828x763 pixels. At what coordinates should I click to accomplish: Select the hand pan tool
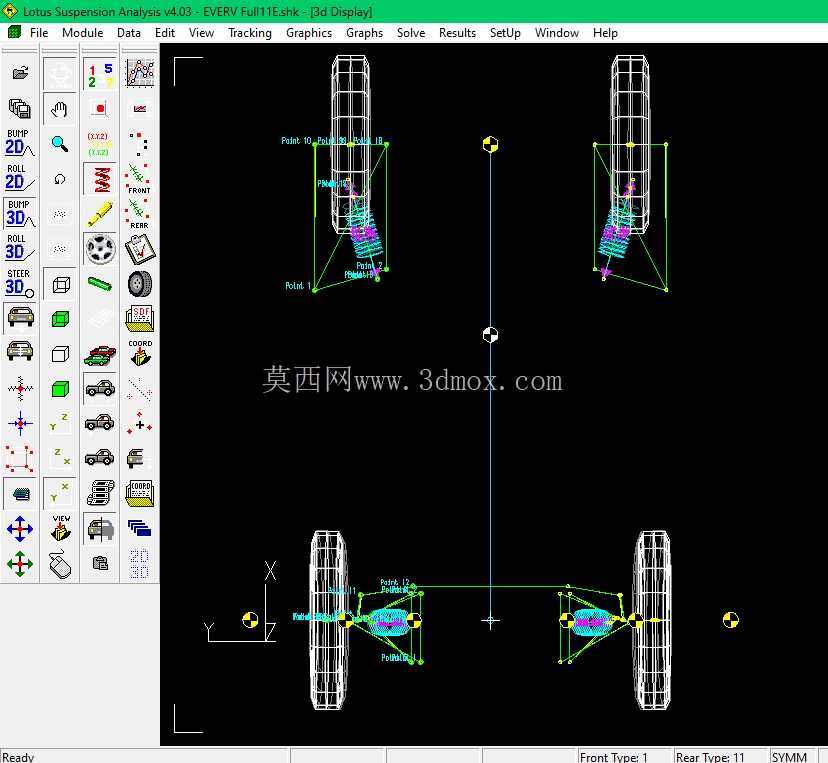coord(60,108)
